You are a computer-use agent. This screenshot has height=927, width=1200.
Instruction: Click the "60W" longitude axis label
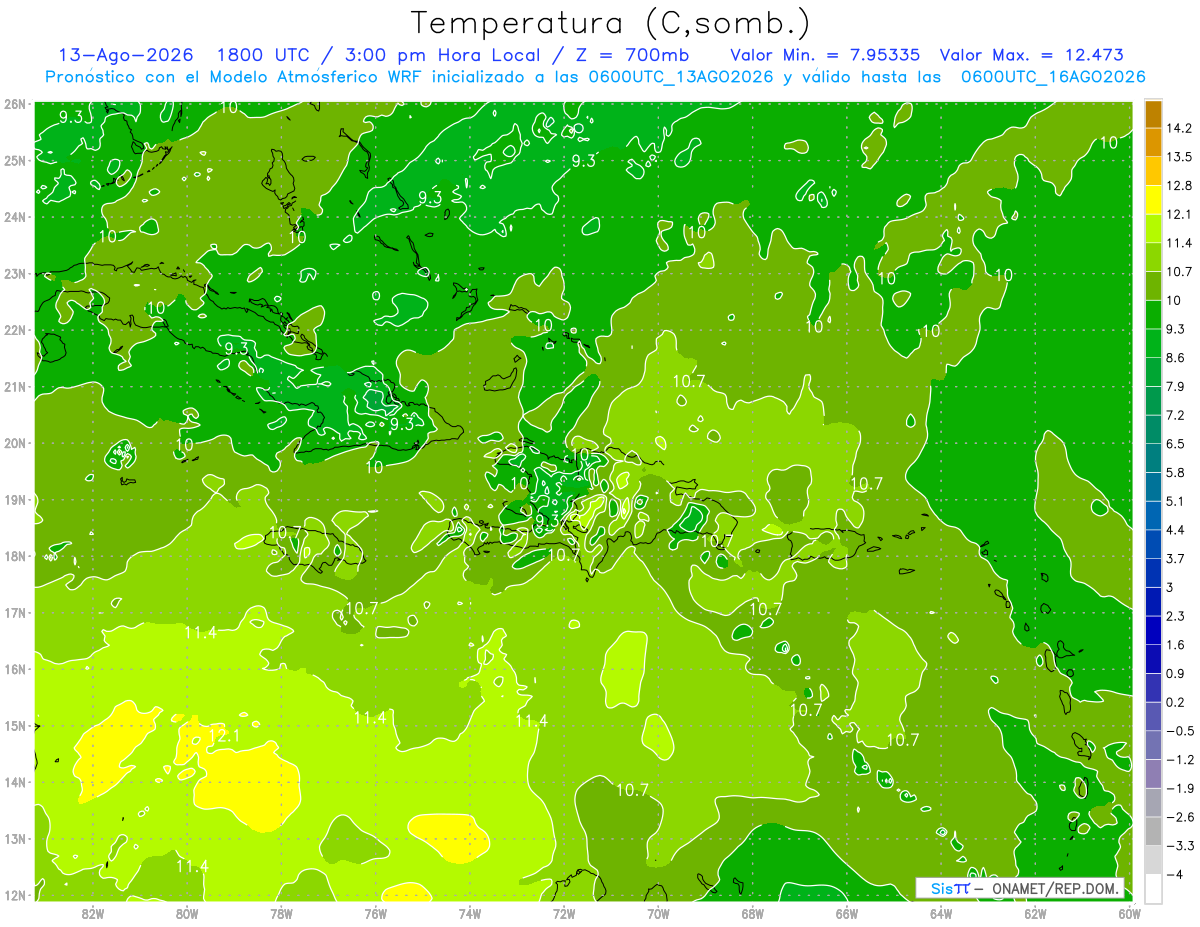(1130, 913)
